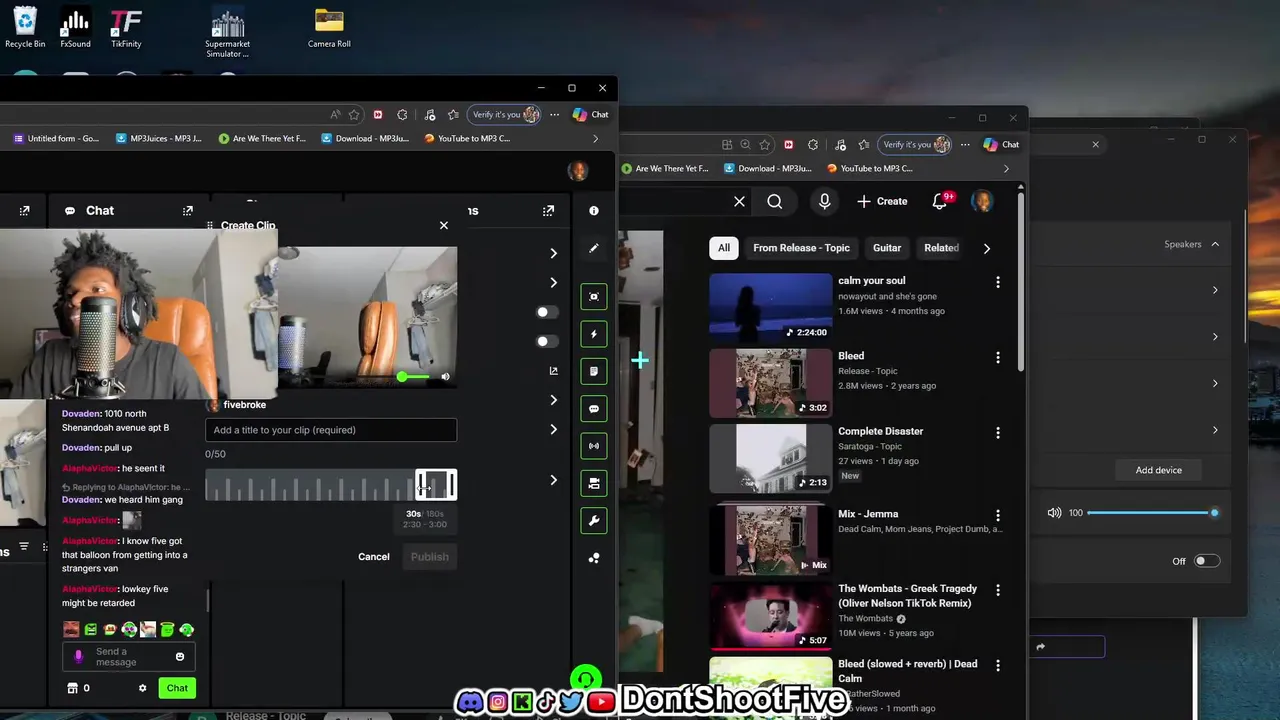1280x720 pixels.
Task: Click the system volume slider at 100
Action: pyautogui.click(x=1151, y=513)
